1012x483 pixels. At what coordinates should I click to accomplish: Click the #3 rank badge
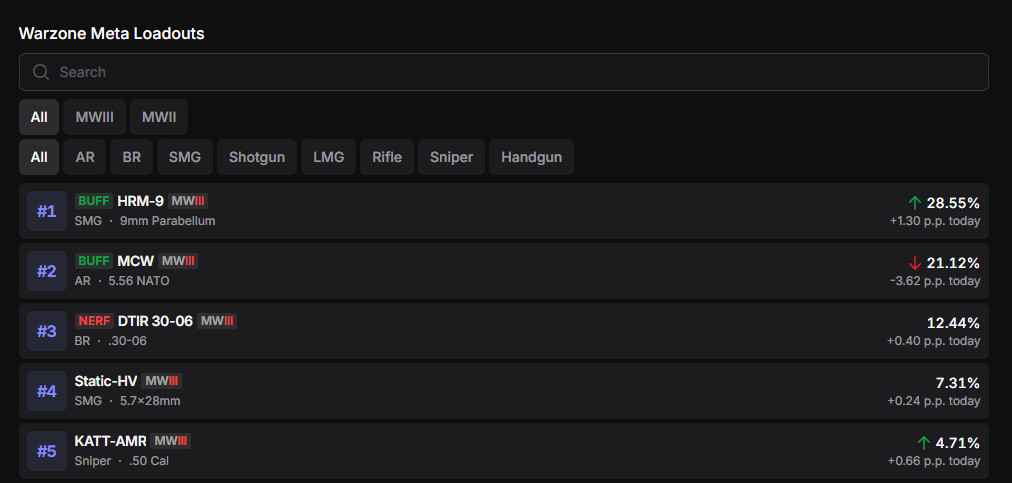47,331
